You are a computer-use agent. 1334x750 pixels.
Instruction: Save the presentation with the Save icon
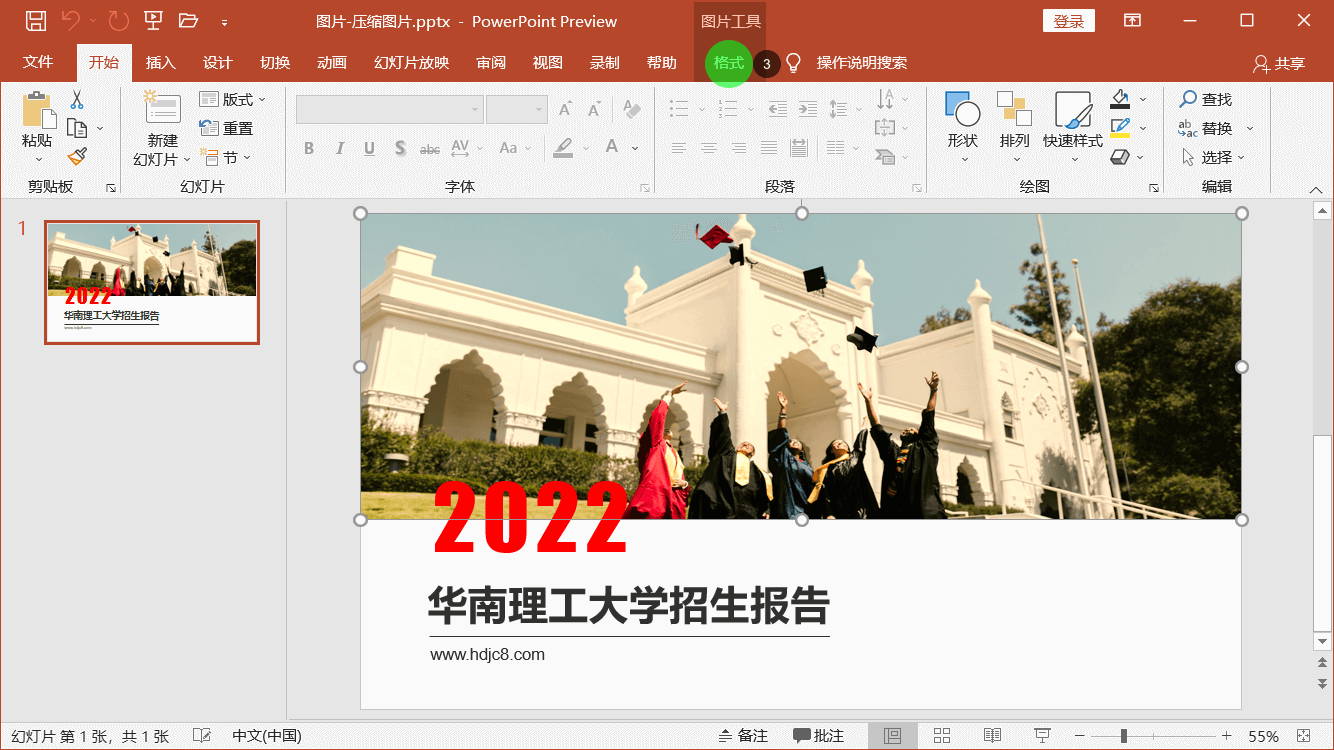(35, 20)
